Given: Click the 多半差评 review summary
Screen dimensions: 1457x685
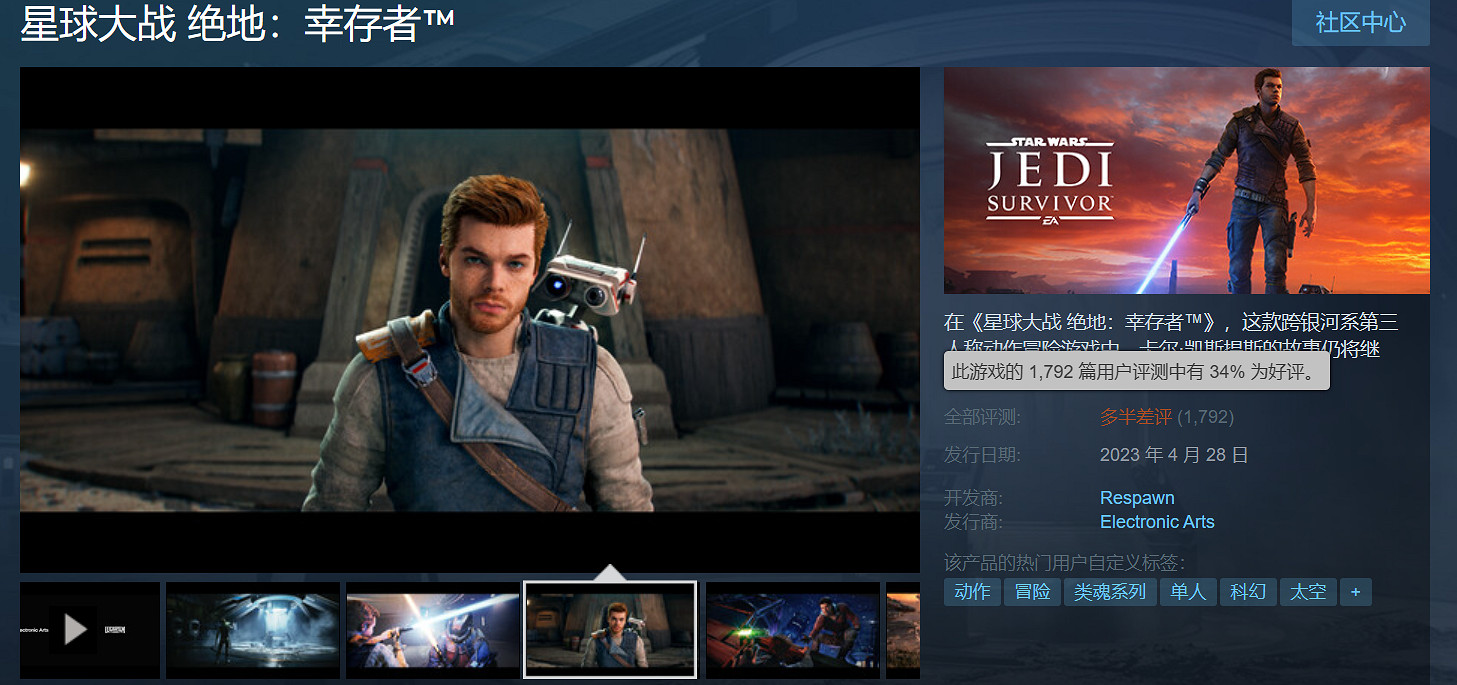Looking at the screenshot, I should [x=1135, y=417].
